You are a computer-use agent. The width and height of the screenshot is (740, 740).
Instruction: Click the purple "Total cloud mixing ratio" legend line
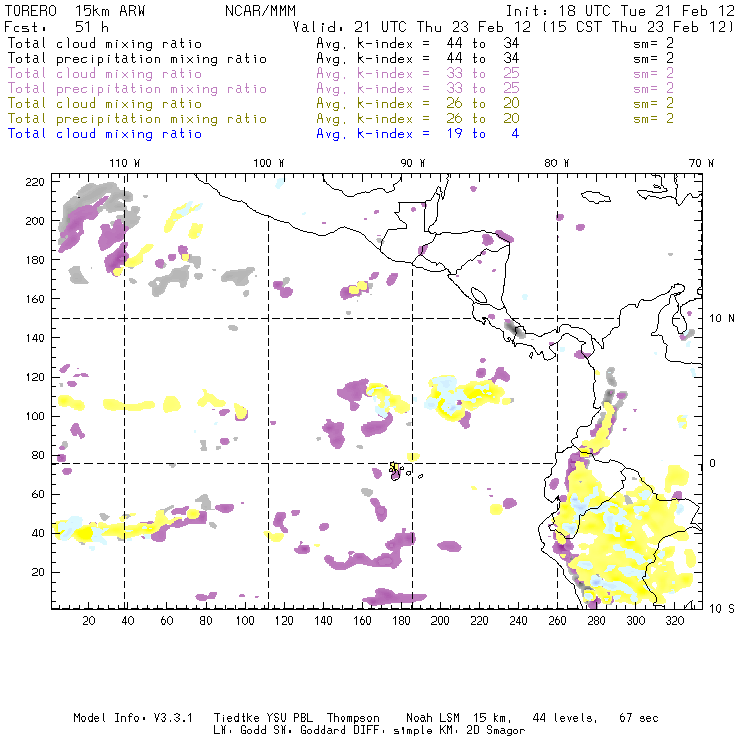tap(105, 74)
